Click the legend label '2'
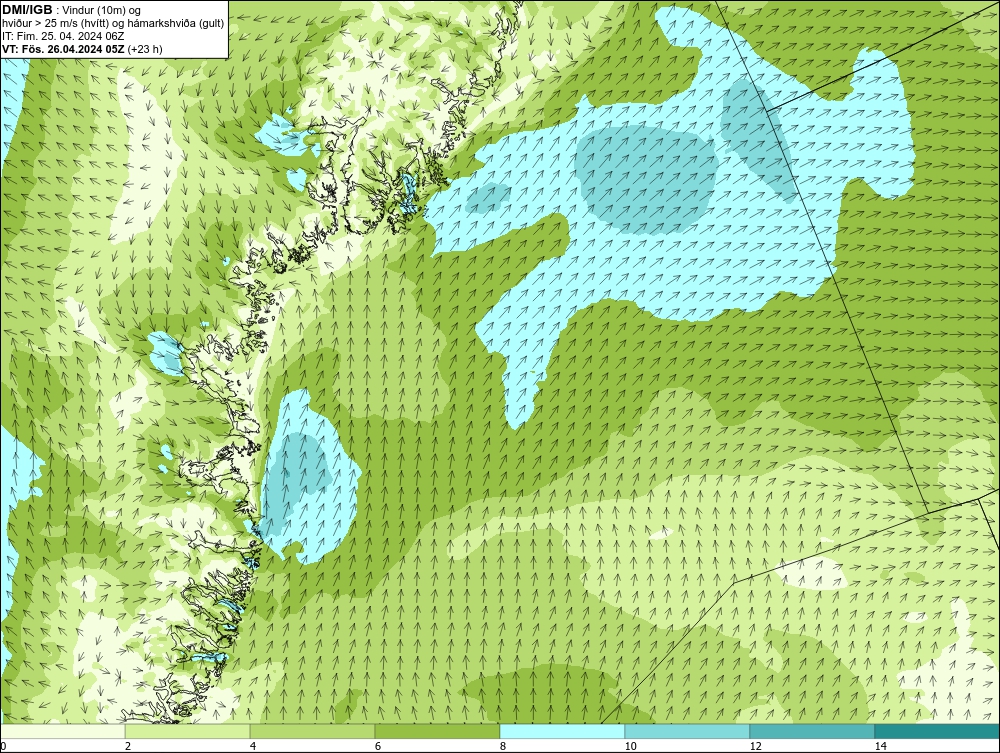The image size is (1000, 753). [x=128, y=746]
